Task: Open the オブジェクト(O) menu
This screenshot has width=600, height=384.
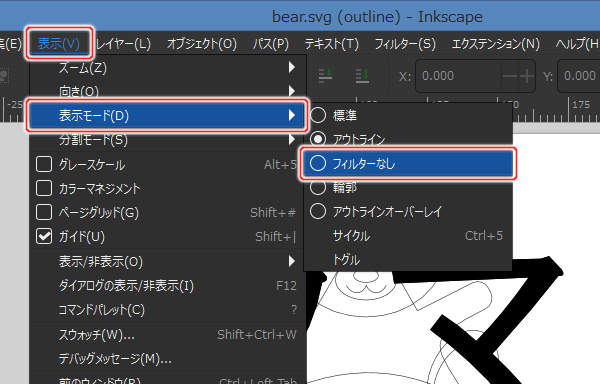Action: (202, 44)
